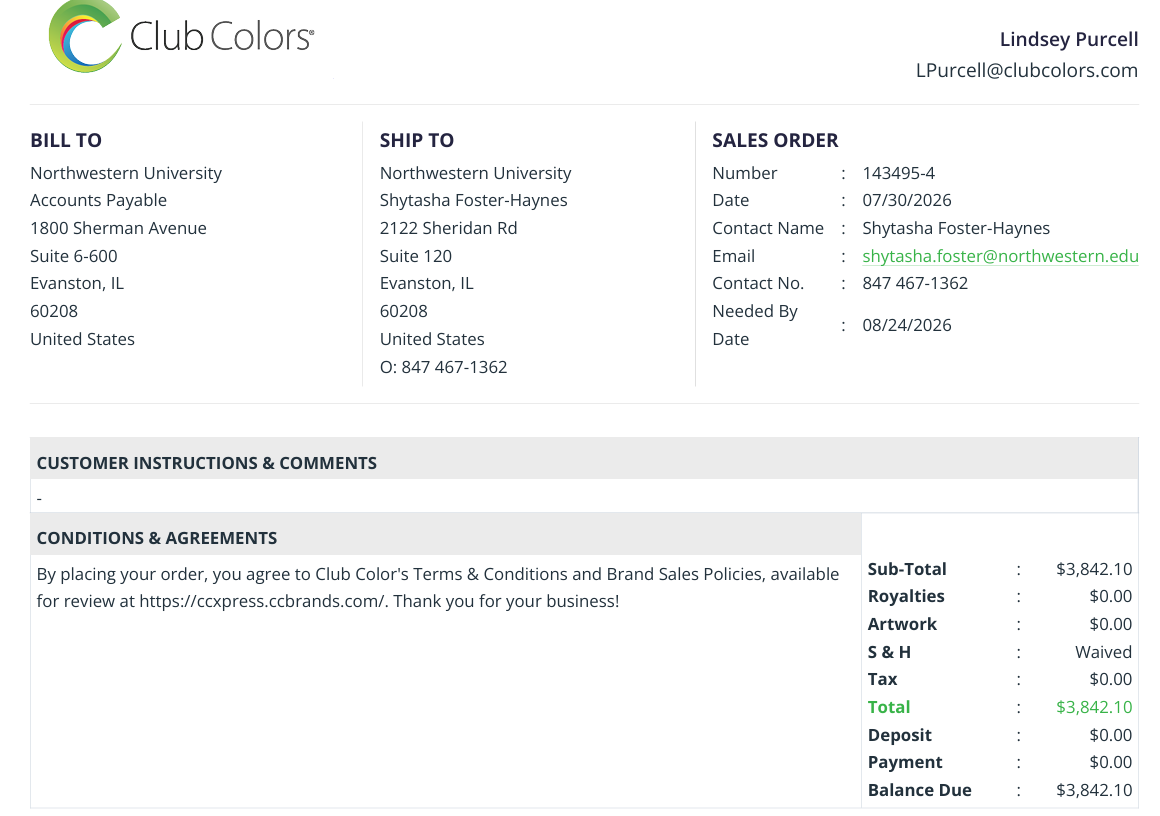This screenshot has width=1160, height=816.
Task: Click the Tax amount $0.00
Action: [1110, 679]
